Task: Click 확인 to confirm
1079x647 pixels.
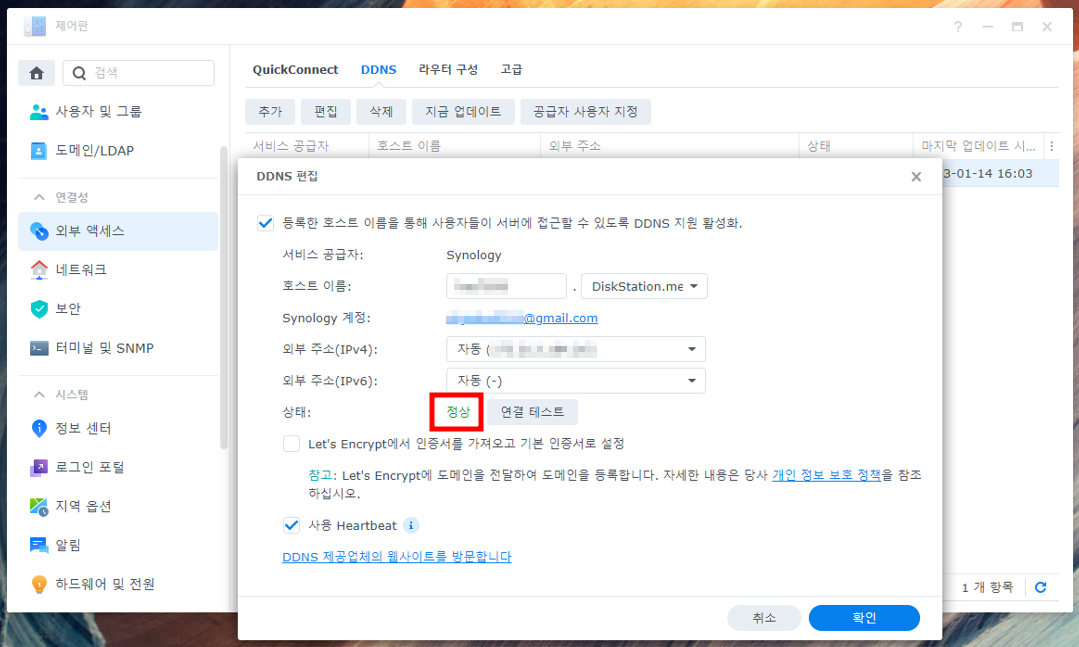Action: pyautogui.click(x=864, y=617)
